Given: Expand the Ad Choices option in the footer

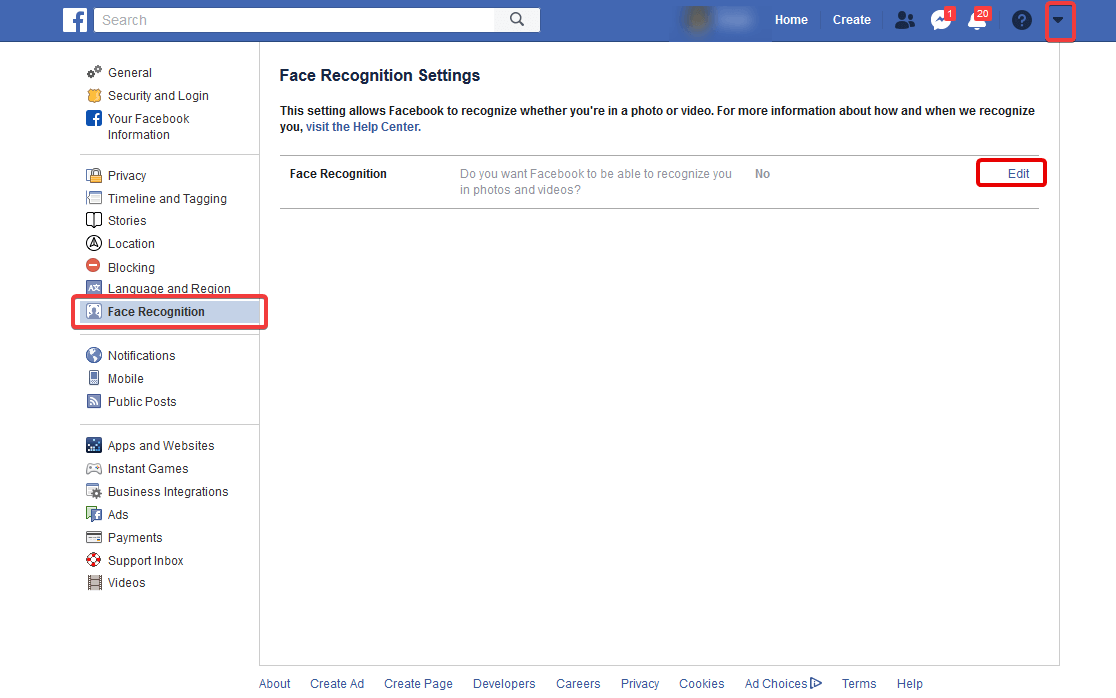Looking at the screenshot, I should (782, 683).
